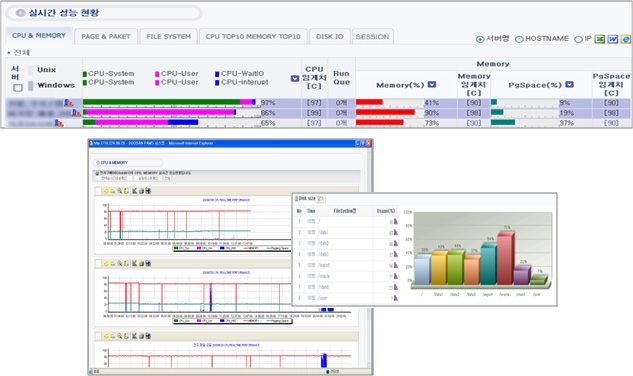Click the tallest red bar in disk chart
Viewport: 633px width, 376px height.
505,258
